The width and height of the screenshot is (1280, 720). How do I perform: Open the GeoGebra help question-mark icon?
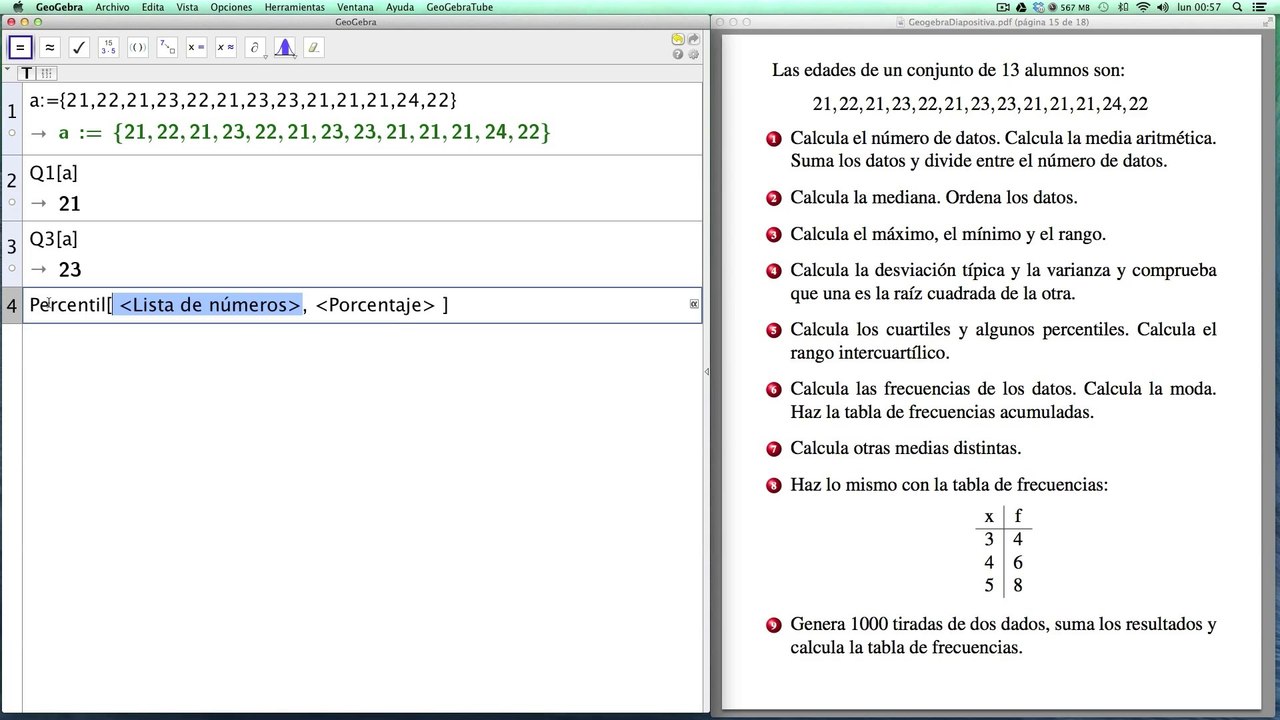coord(678,54)
